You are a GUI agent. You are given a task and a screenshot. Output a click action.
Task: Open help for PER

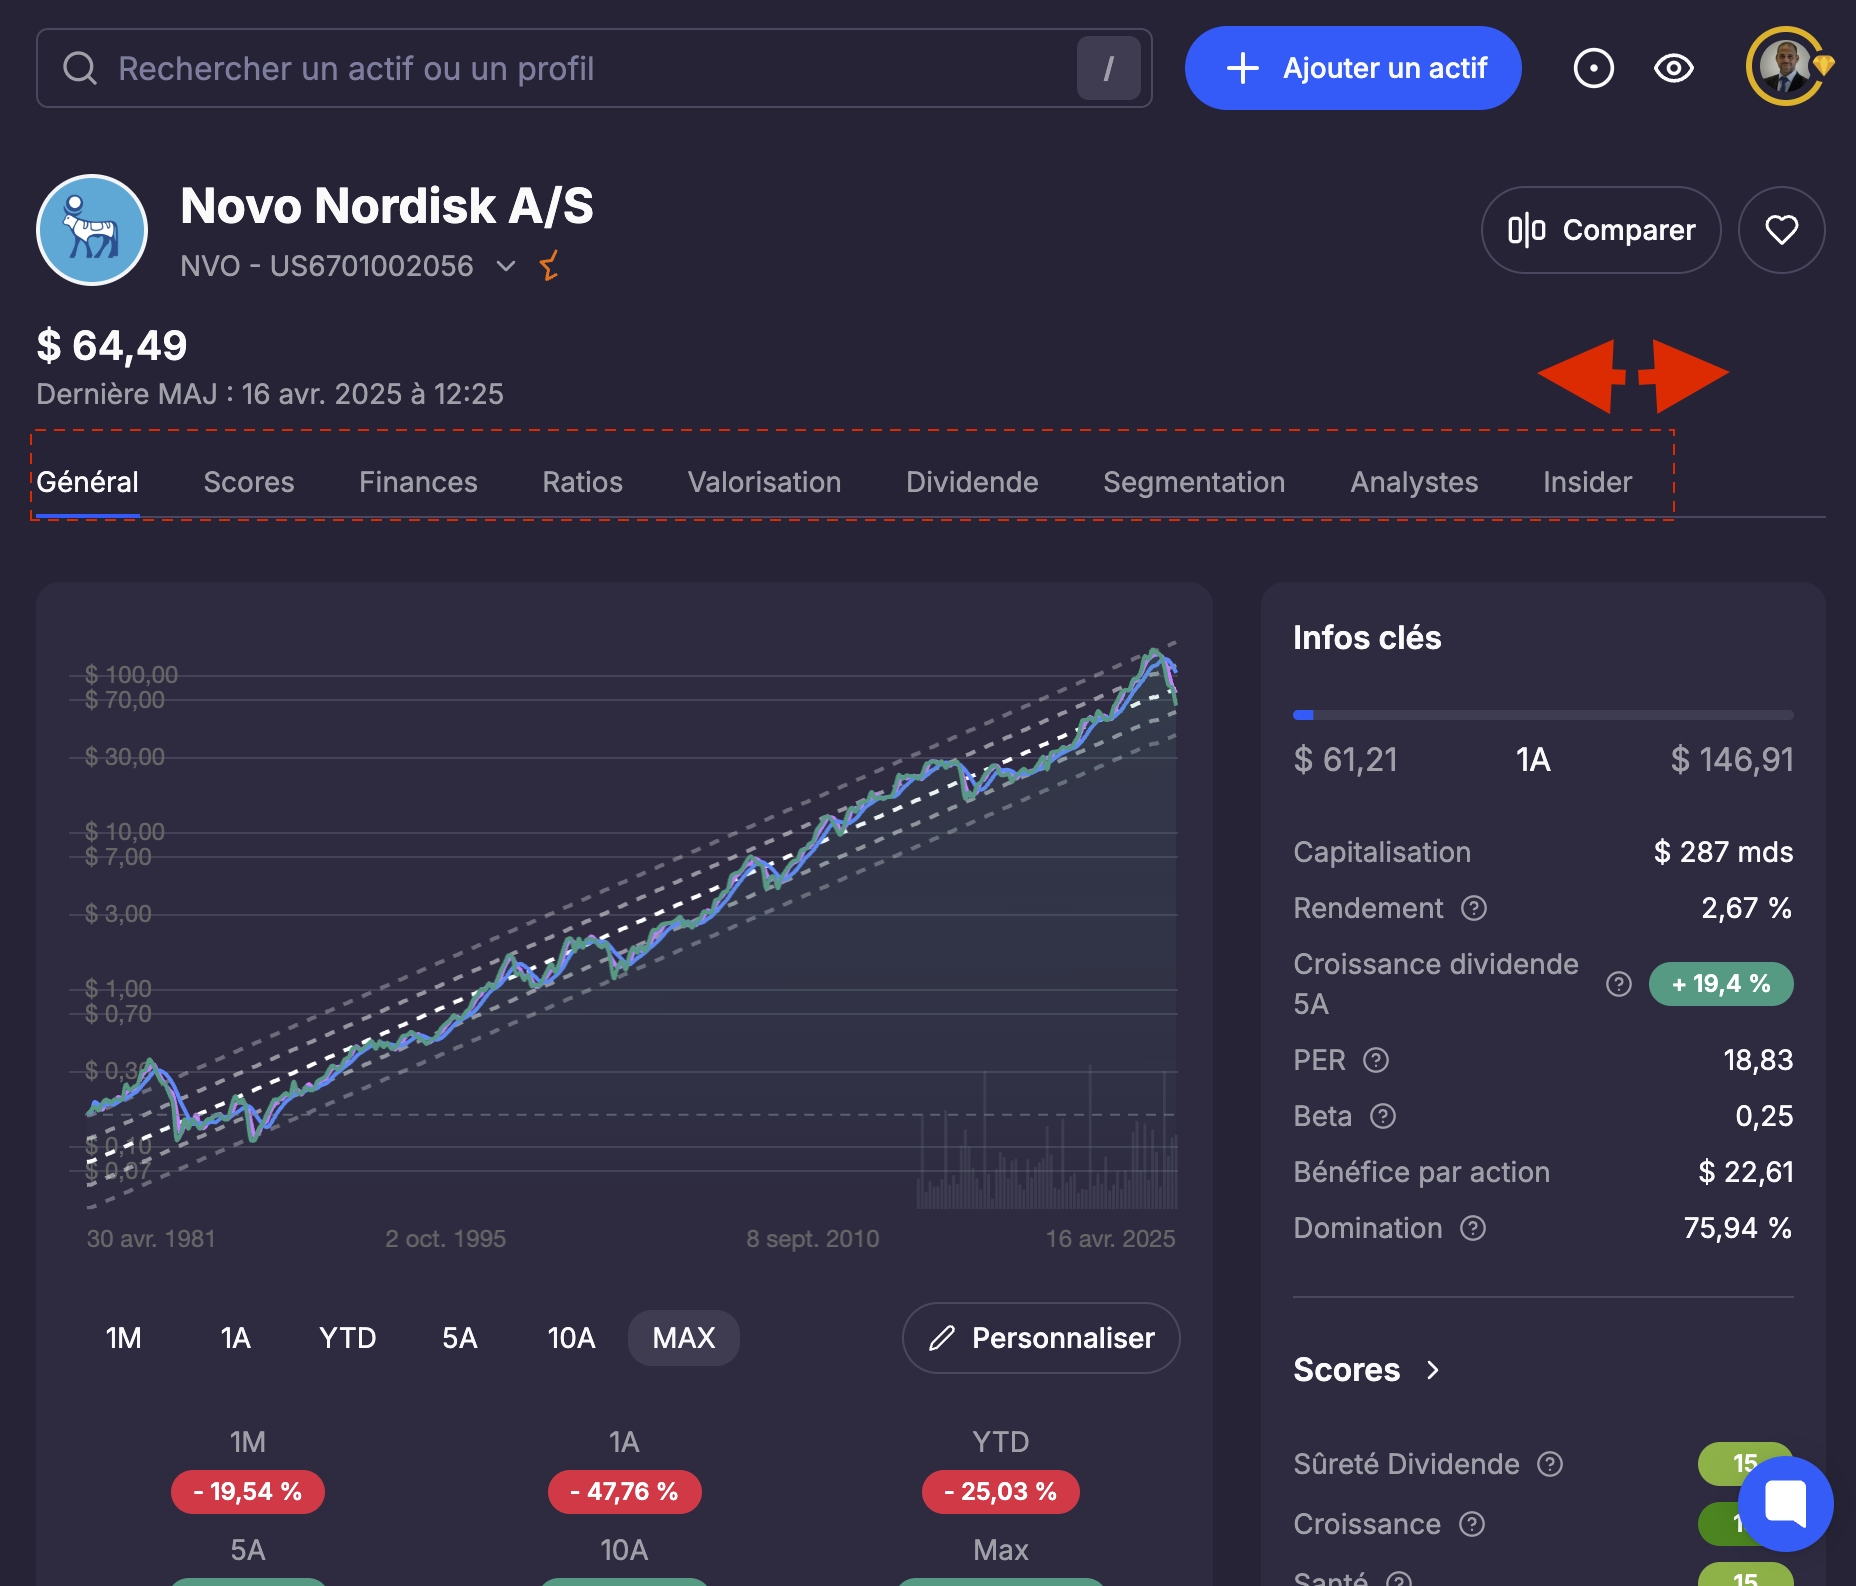click(1376, 1060)
